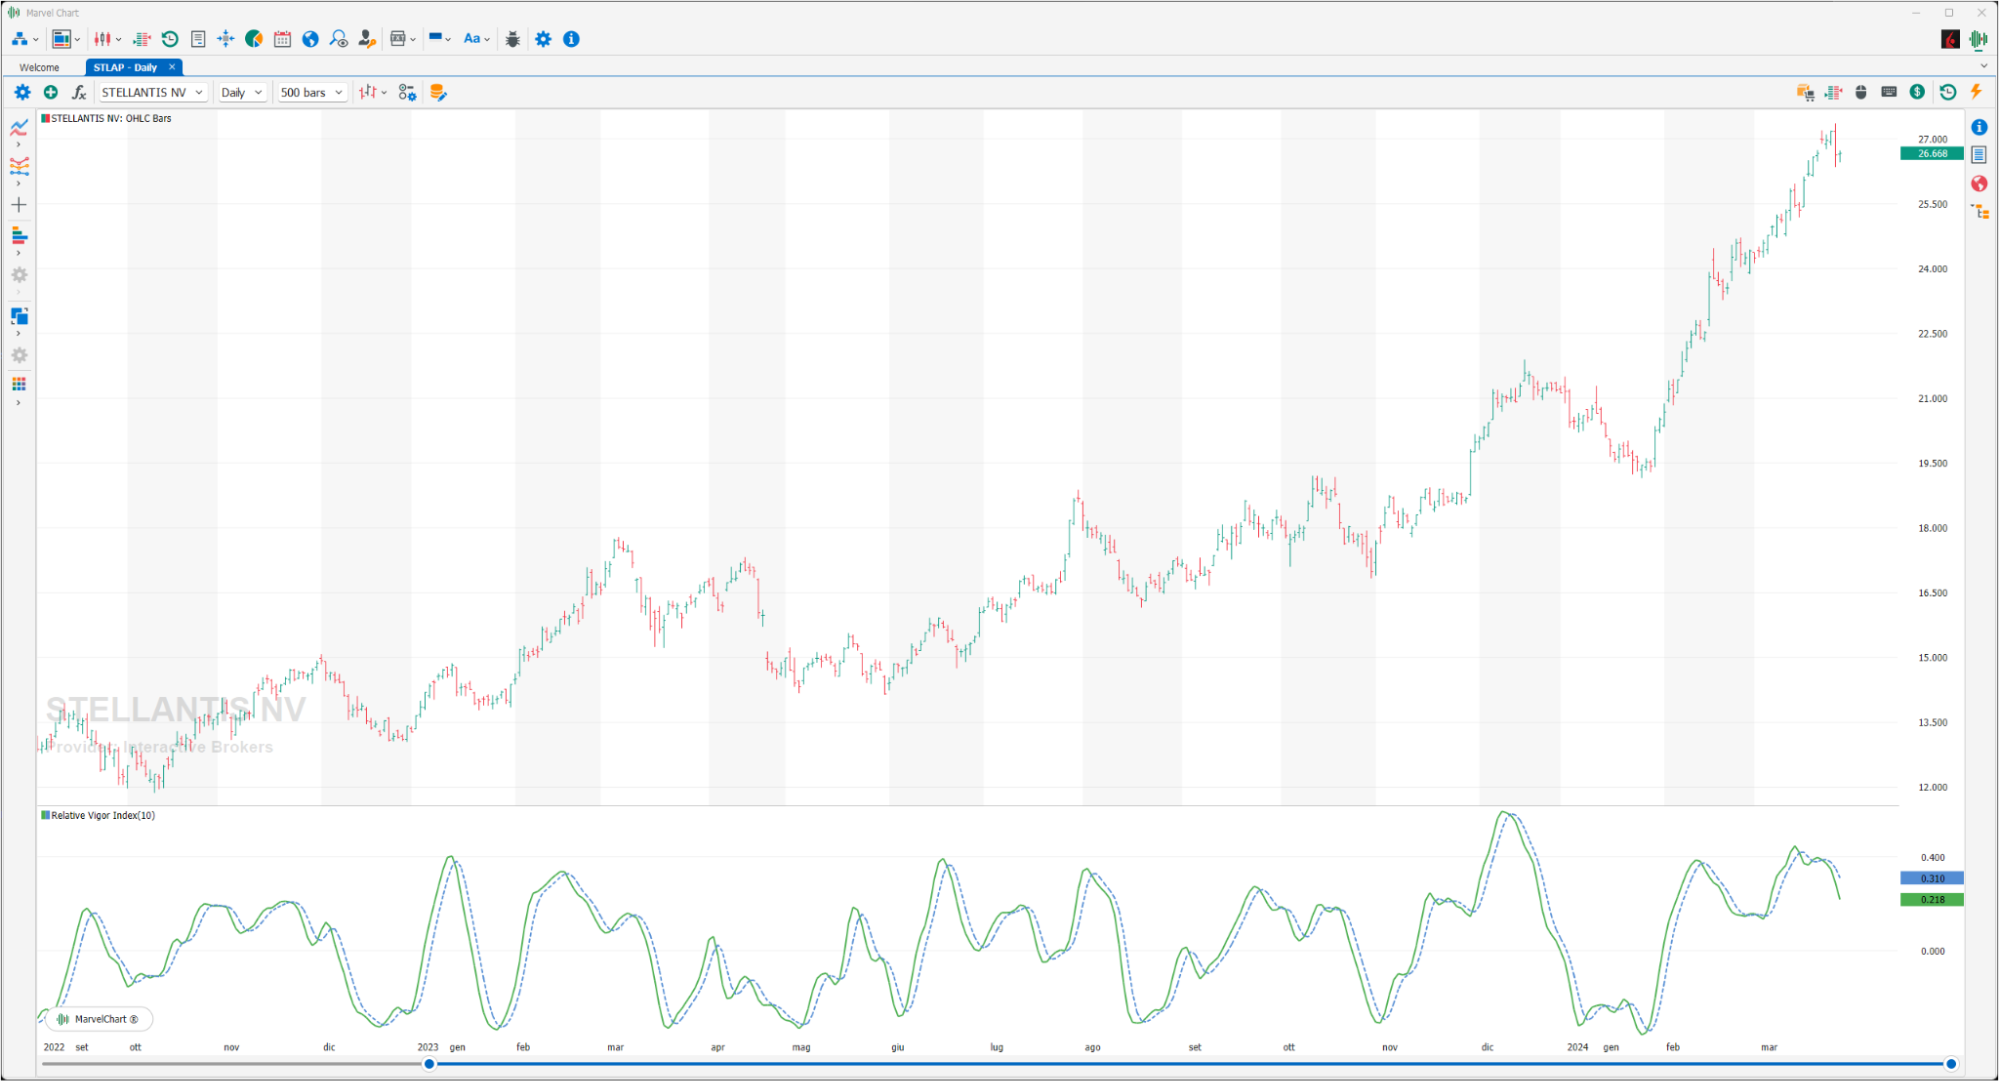
Task: Click the right handle of time range slider
Action: (1950, 1064)
